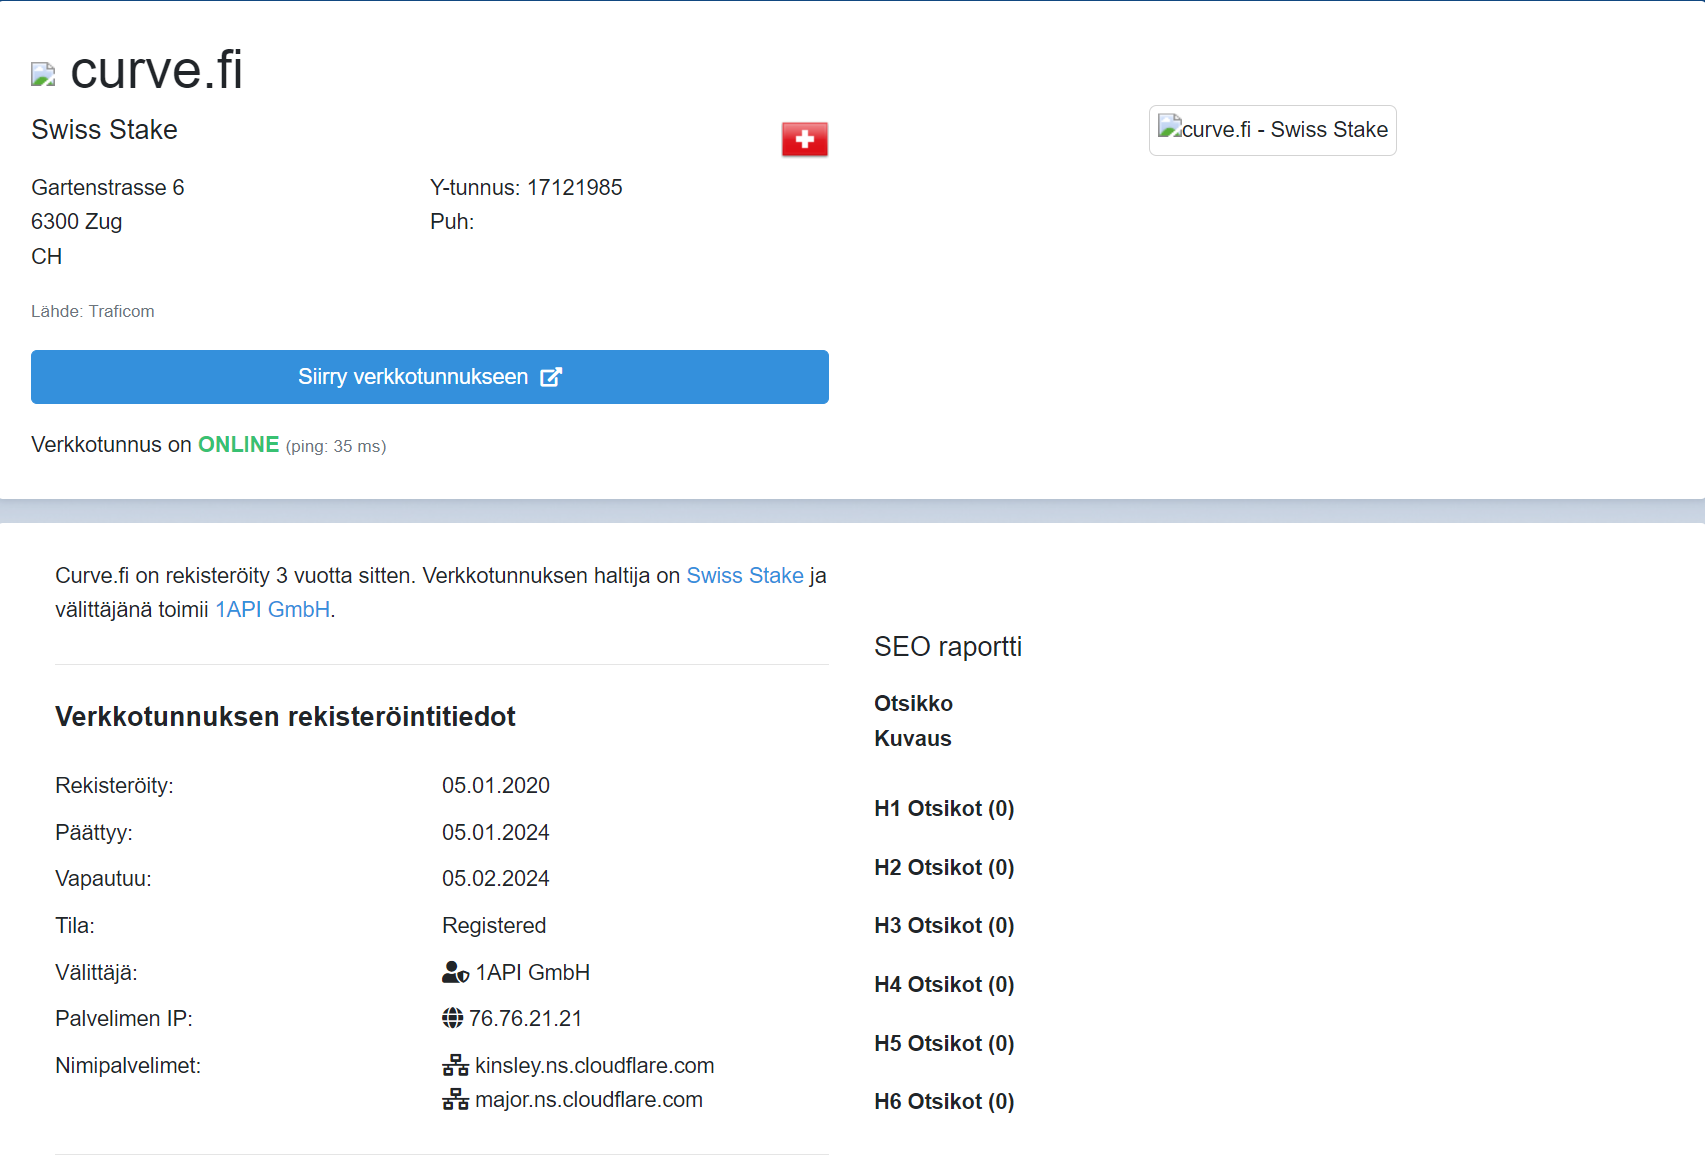Click release date 05.02.2024
This screenshot has width=1705, height=1170.
click(x=496, y=878)
